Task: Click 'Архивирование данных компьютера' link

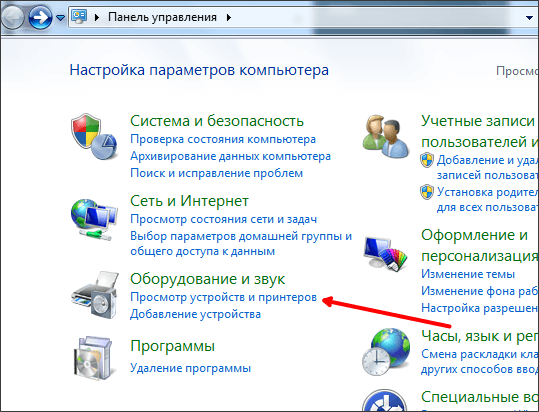Action: 230,156
